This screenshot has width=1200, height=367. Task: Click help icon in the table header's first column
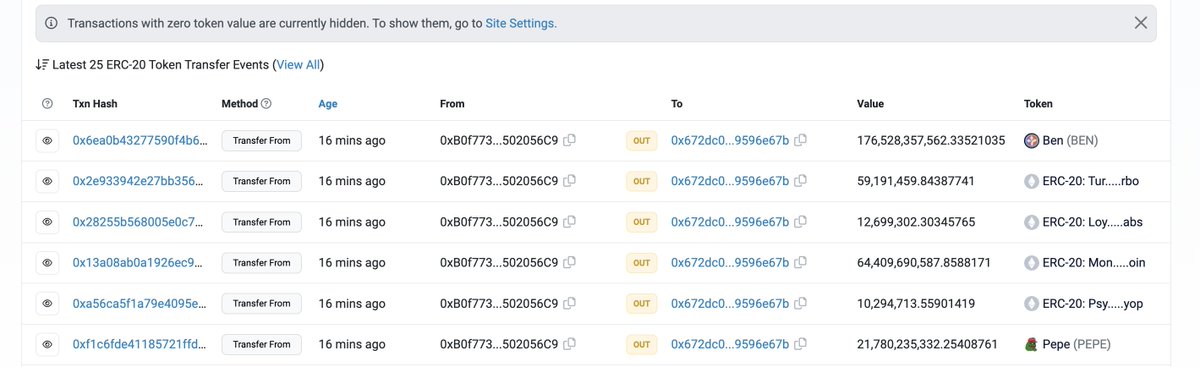tap(47, 104)
